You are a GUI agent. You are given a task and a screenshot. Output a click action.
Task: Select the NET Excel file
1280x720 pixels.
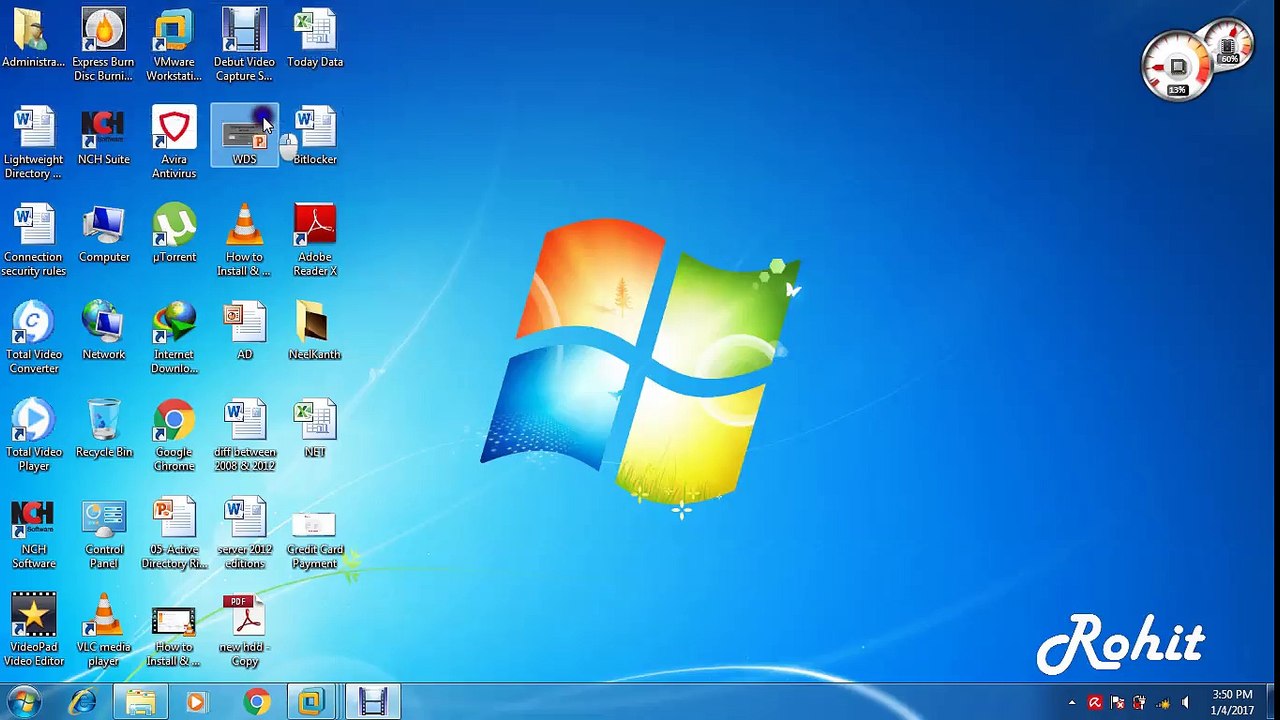point(315,430)
